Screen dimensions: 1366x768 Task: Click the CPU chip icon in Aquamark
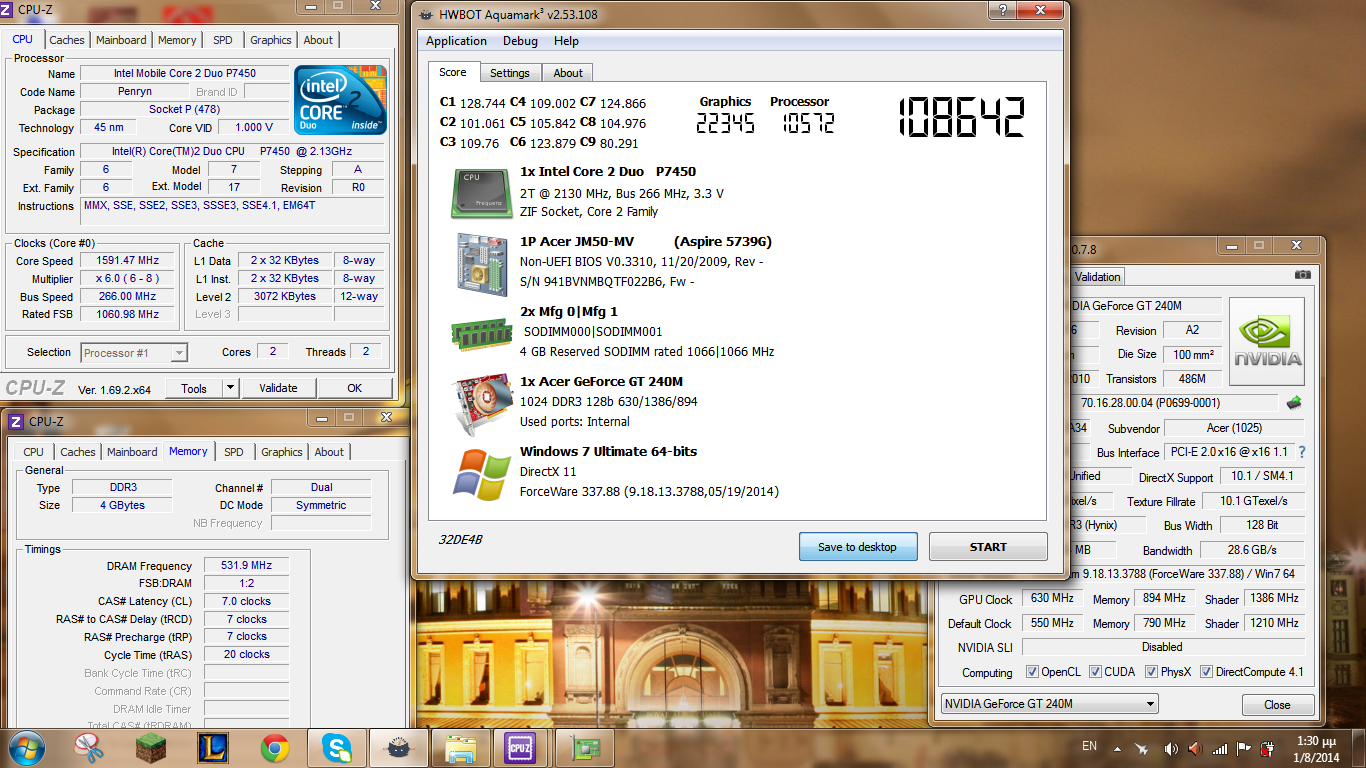[483, 192]
